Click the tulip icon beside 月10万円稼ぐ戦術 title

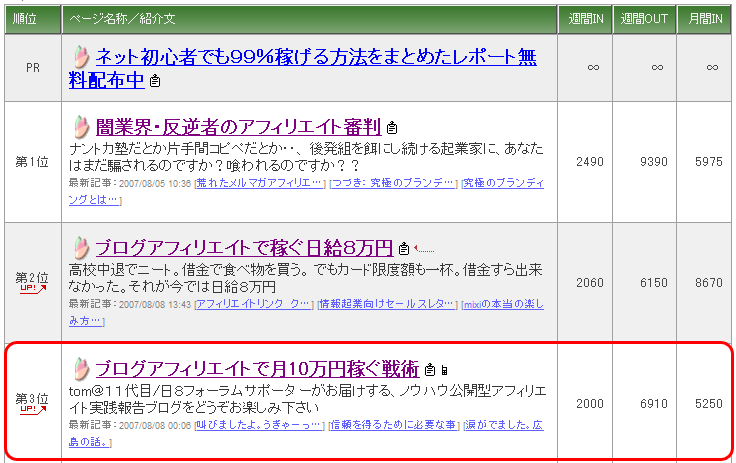(81, 369)
